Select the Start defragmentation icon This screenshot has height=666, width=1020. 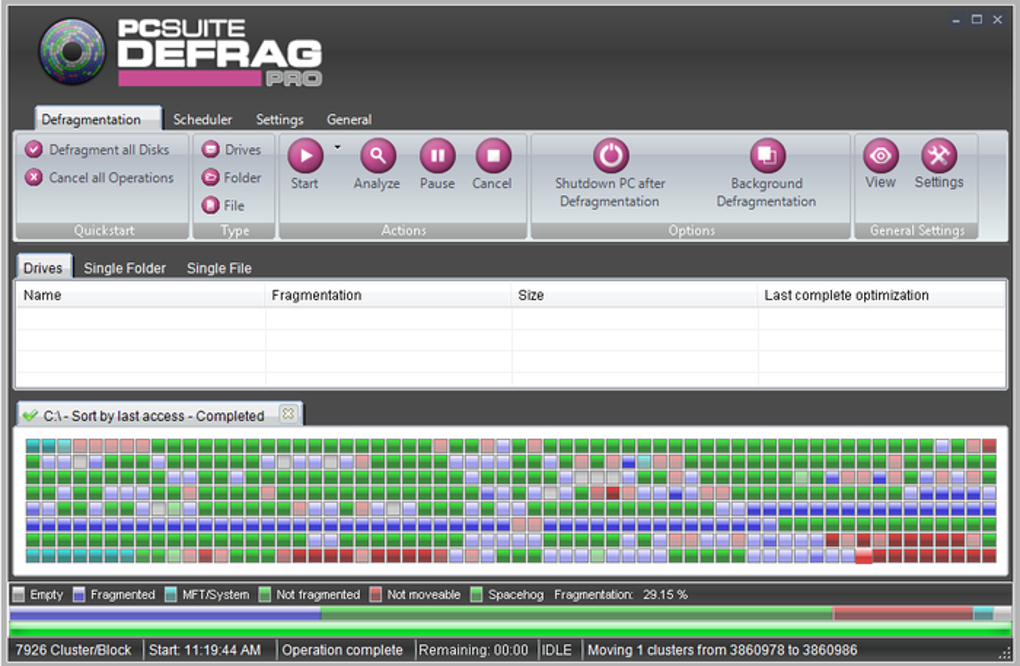click(304, 156)
